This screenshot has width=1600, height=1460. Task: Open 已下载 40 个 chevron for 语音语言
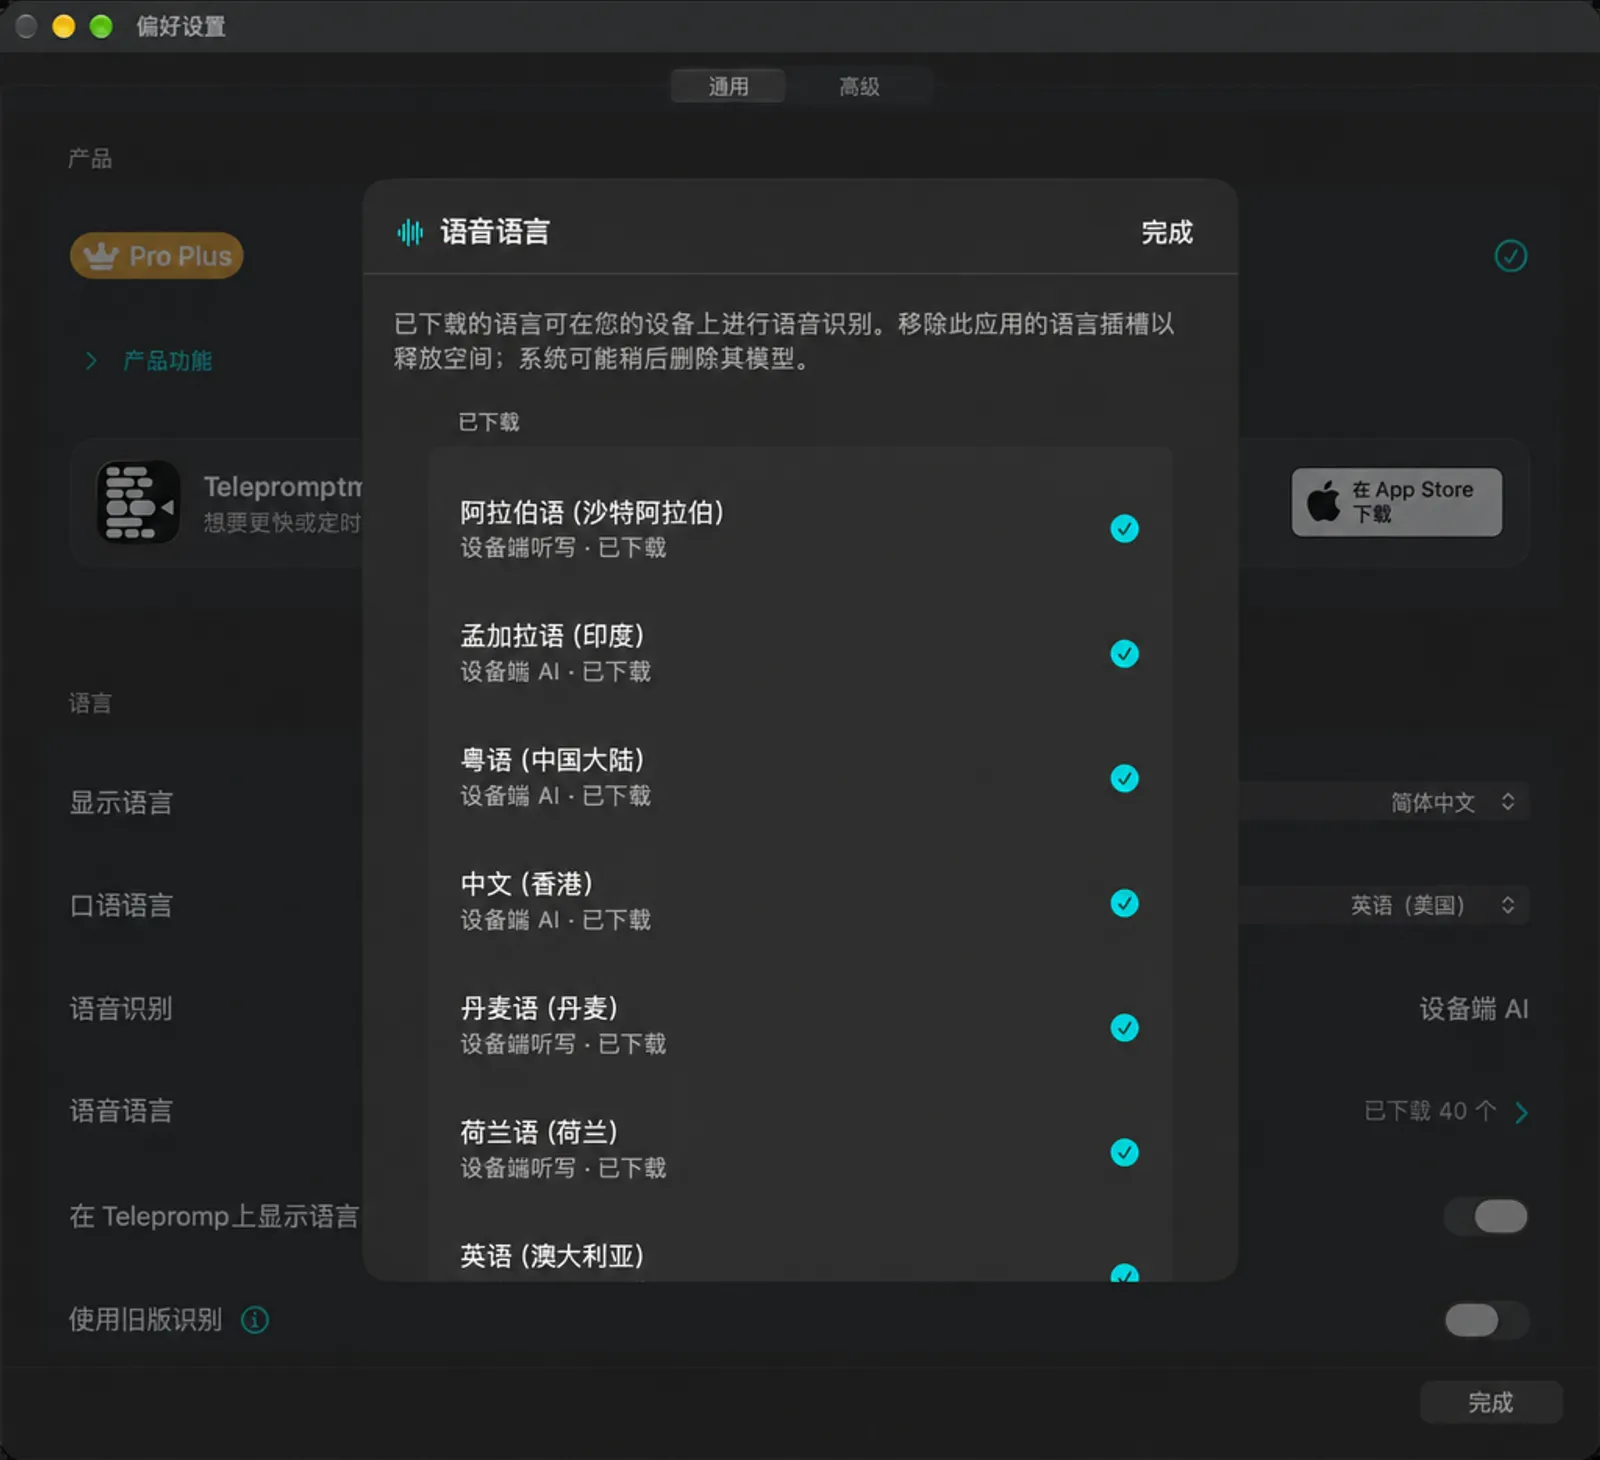1521,1112
